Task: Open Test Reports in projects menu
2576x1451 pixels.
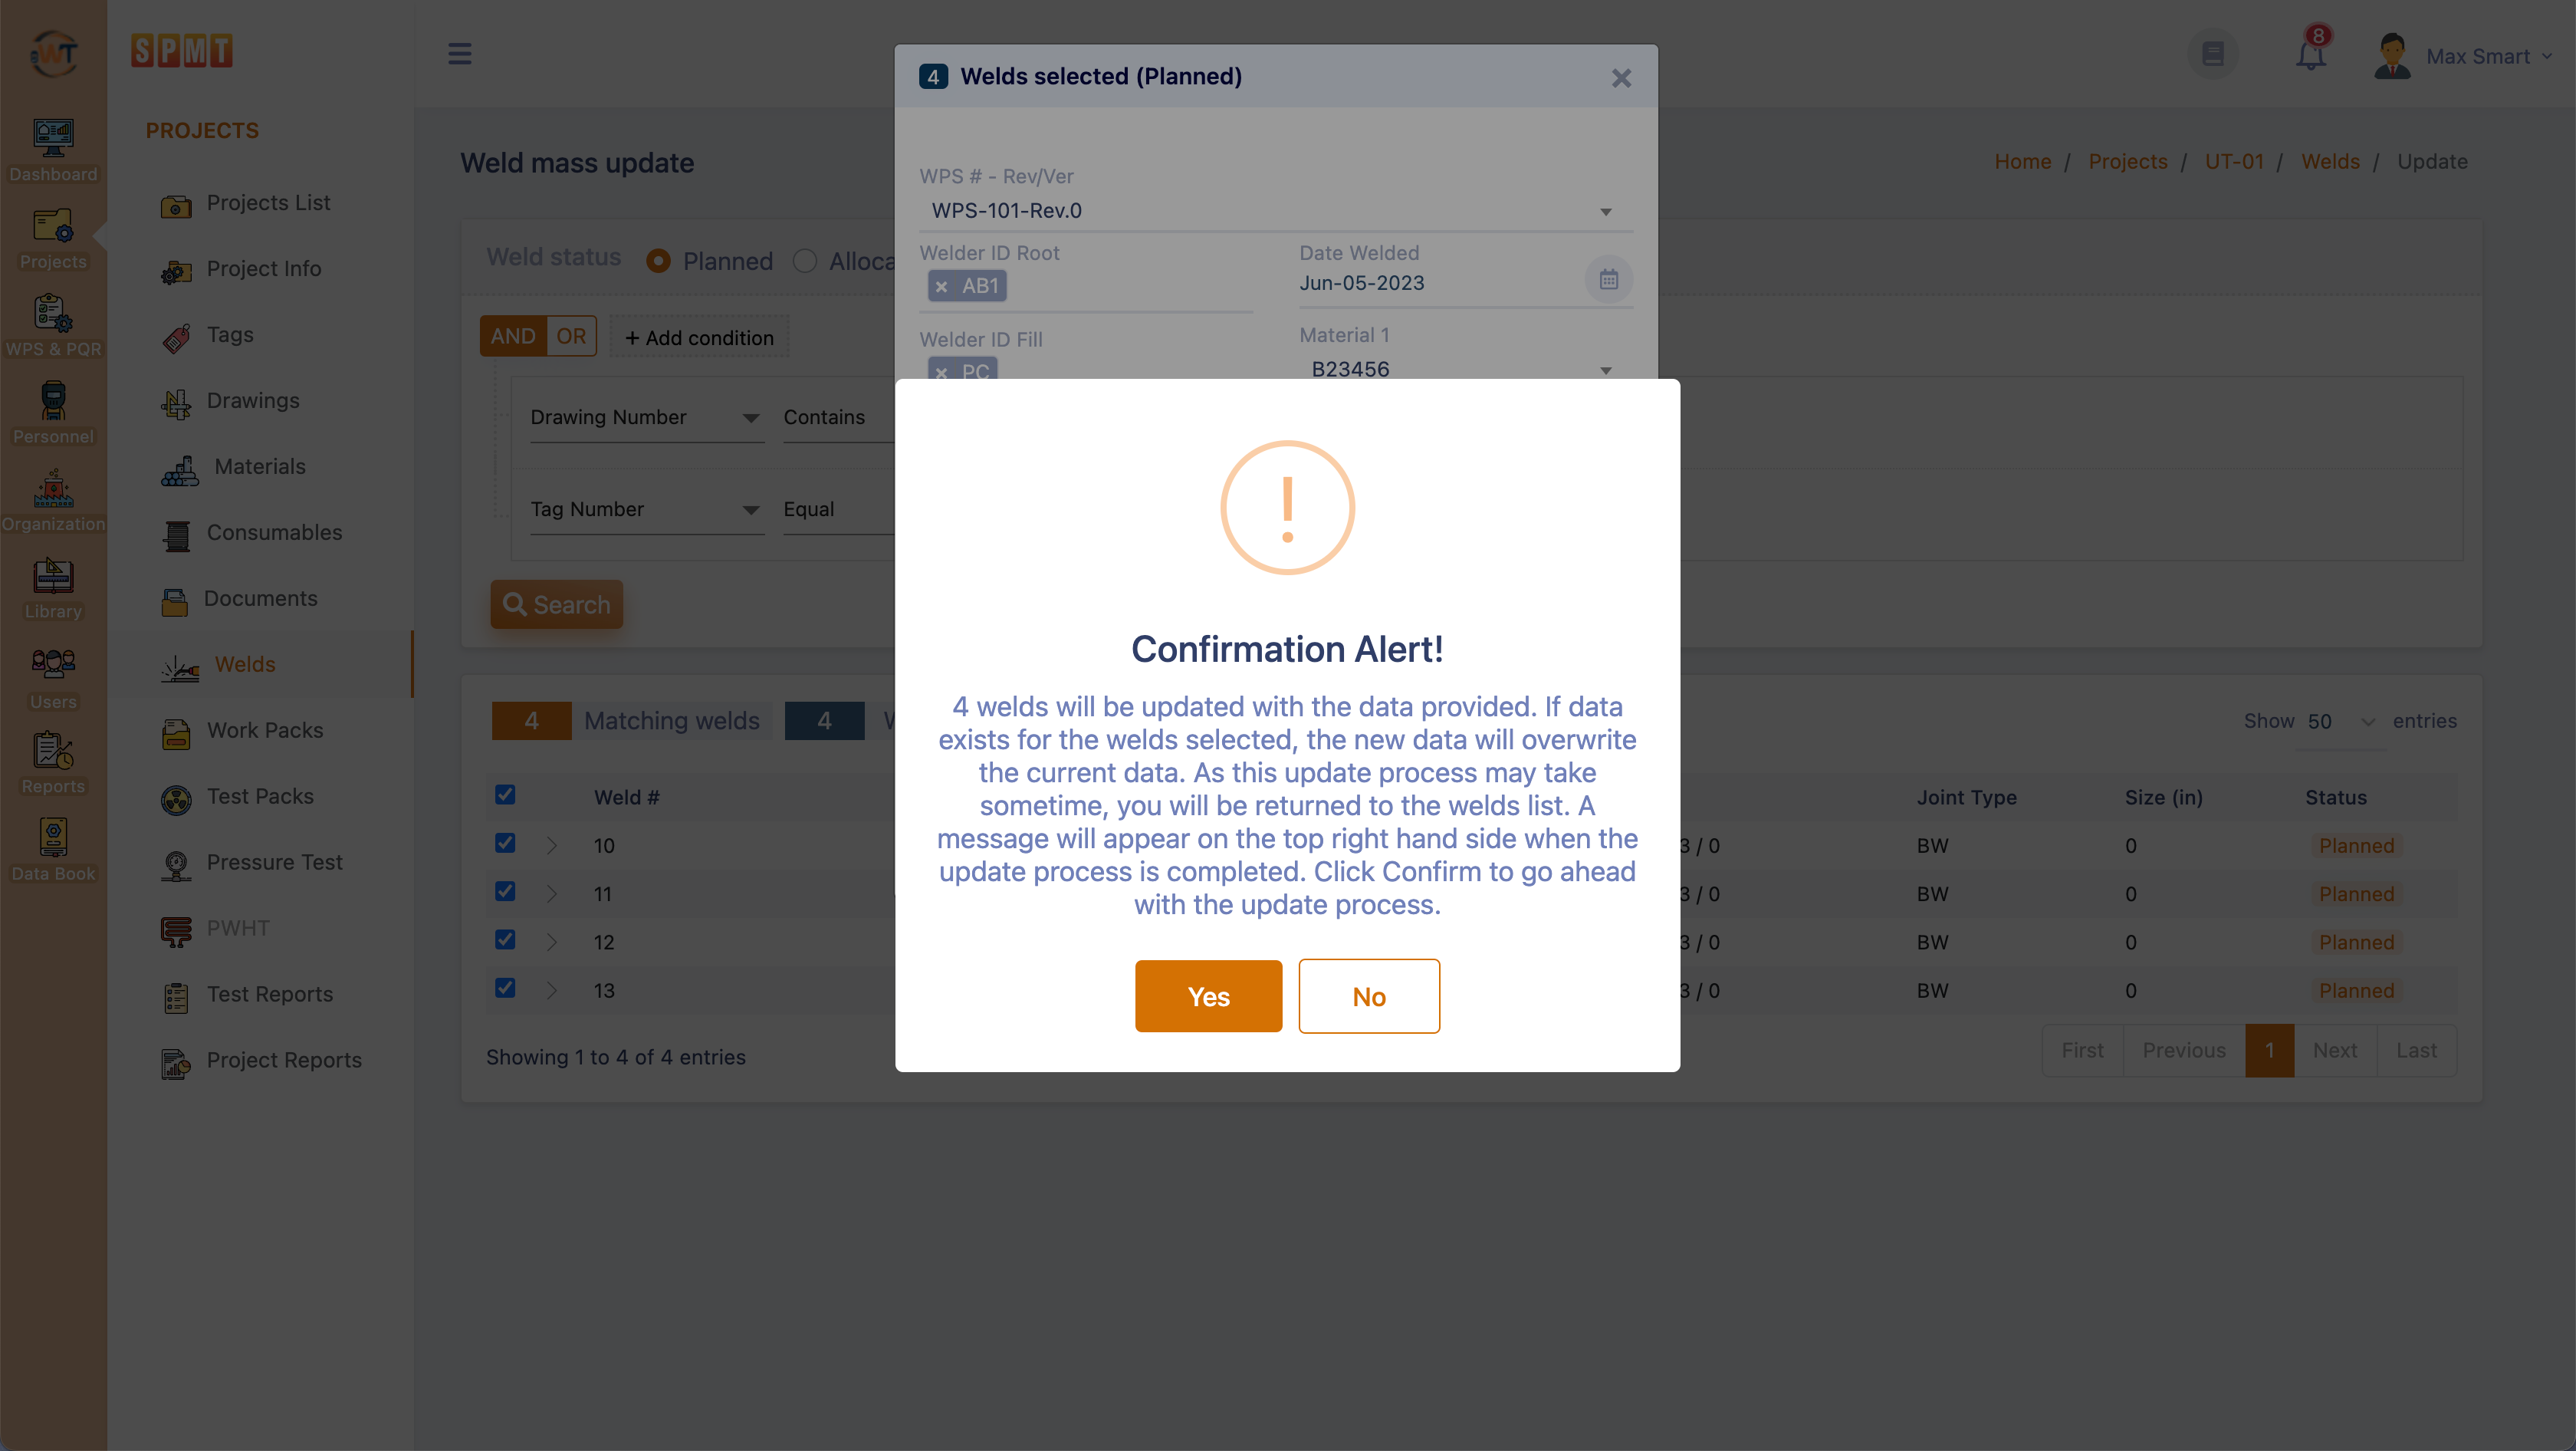Action: (x=270, y=995)
